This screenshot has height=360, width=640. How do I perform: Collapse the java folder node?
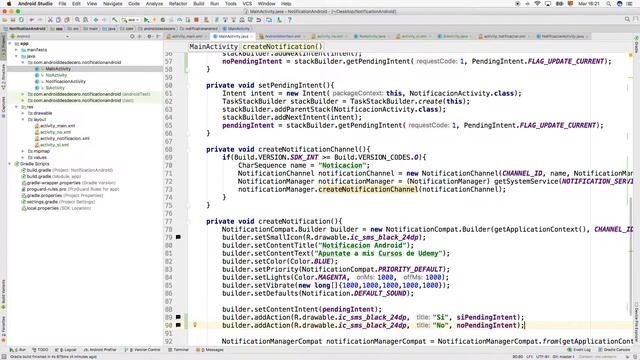(16, 56)
